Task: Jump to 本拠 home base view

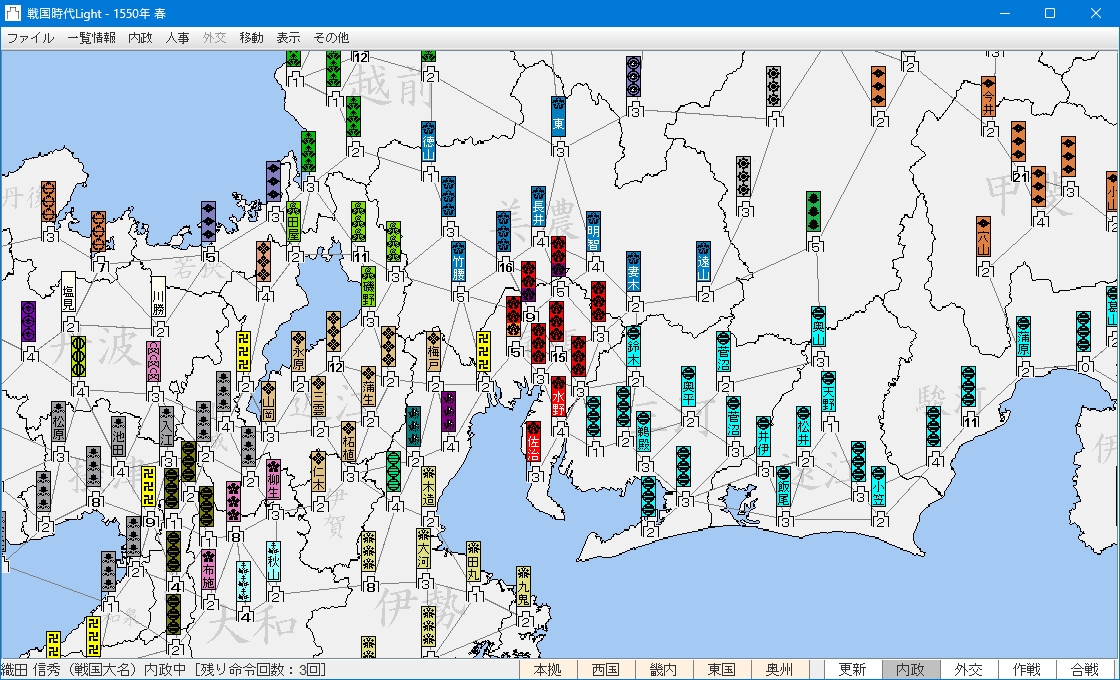Action: pos(548,670)
